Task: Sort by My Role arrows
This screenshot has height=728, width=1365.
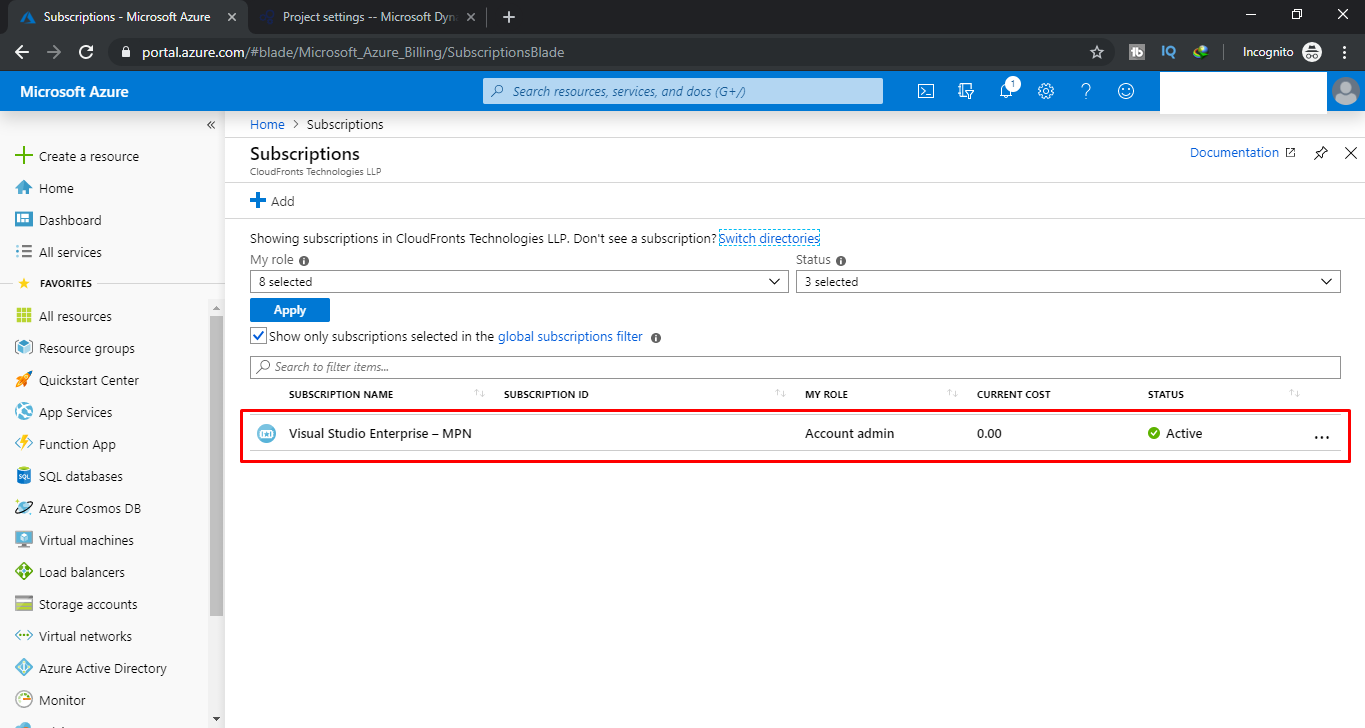Action: tap(953, 394)
